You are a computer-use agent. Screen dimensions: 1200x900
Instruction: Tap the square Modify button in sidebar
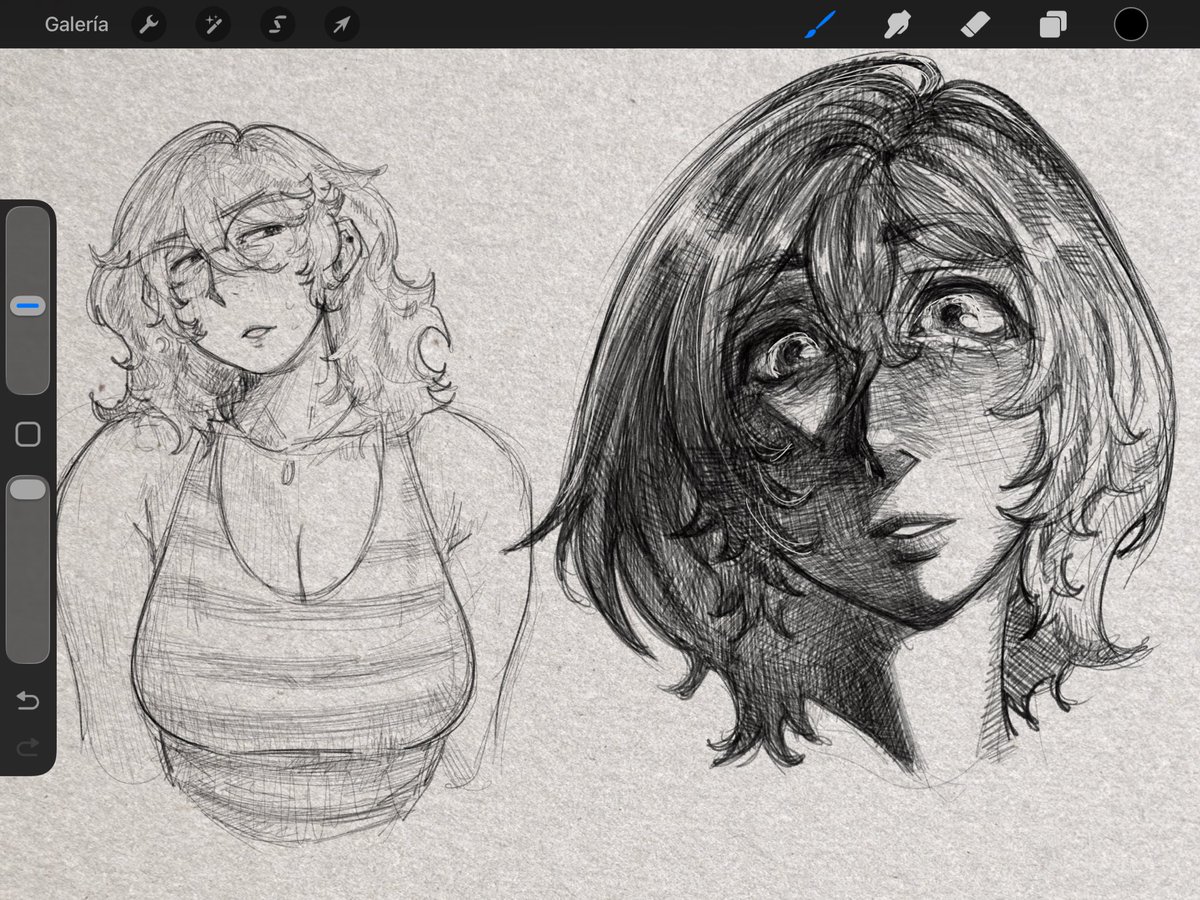click(x=28, y=434)
